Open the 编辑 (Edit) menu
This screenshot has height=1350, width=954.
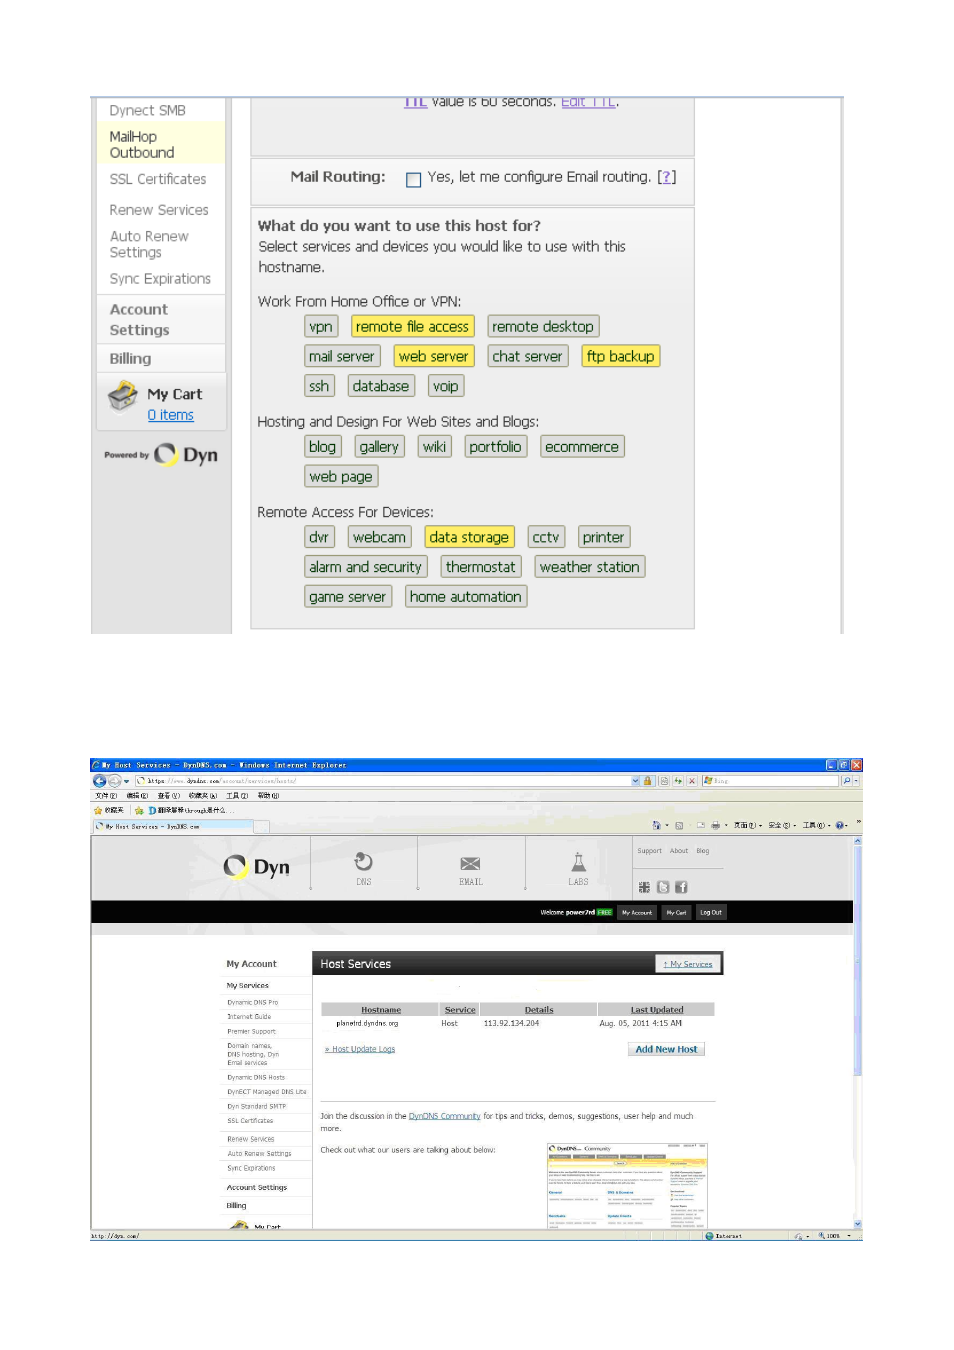point(137,796)
